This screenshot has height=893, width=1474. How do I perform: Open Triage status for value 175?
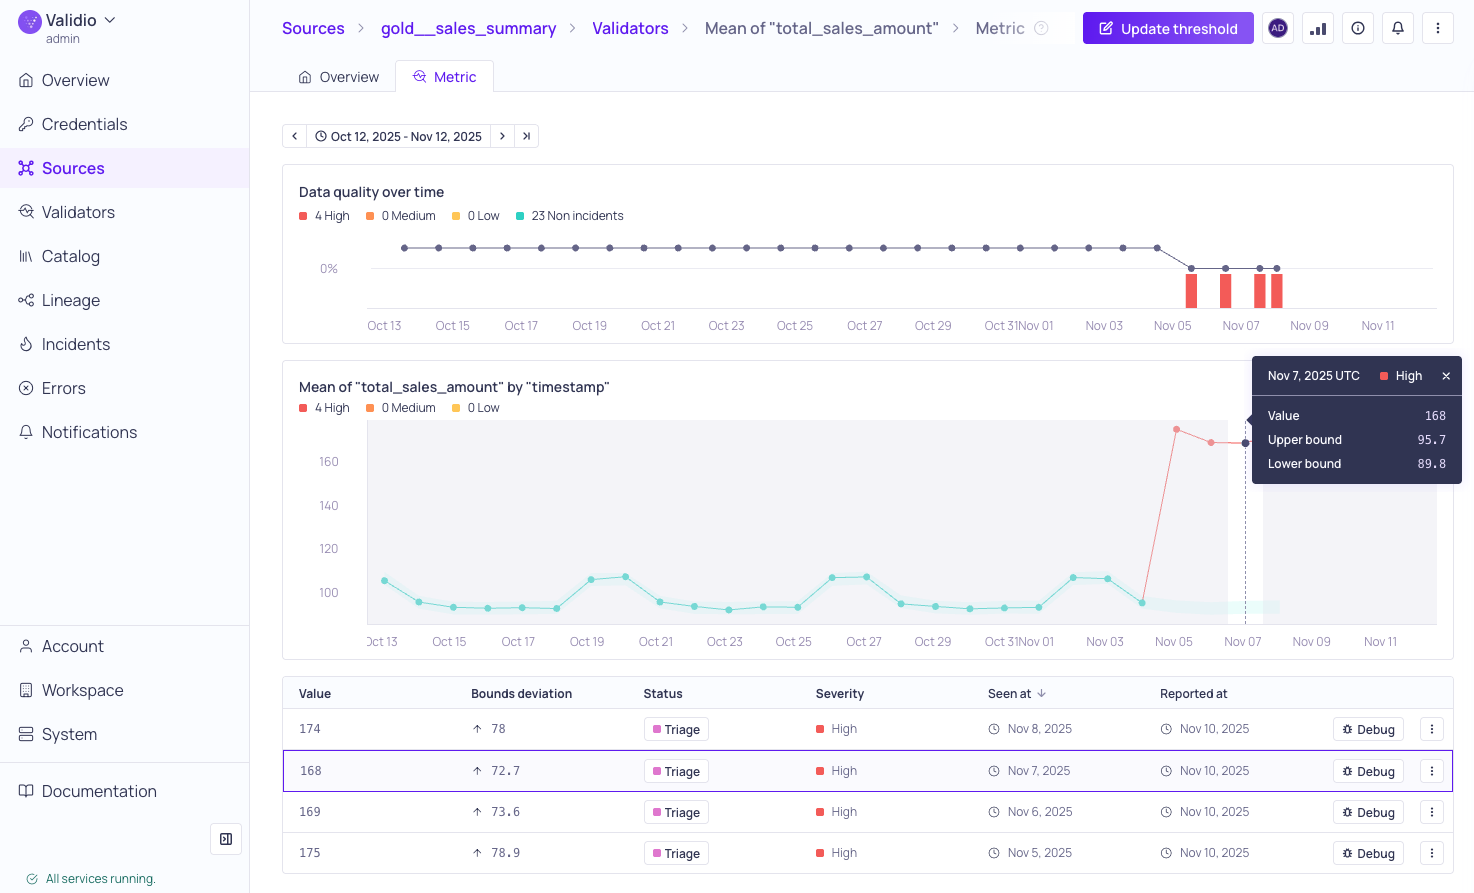(x=676, y=853)
